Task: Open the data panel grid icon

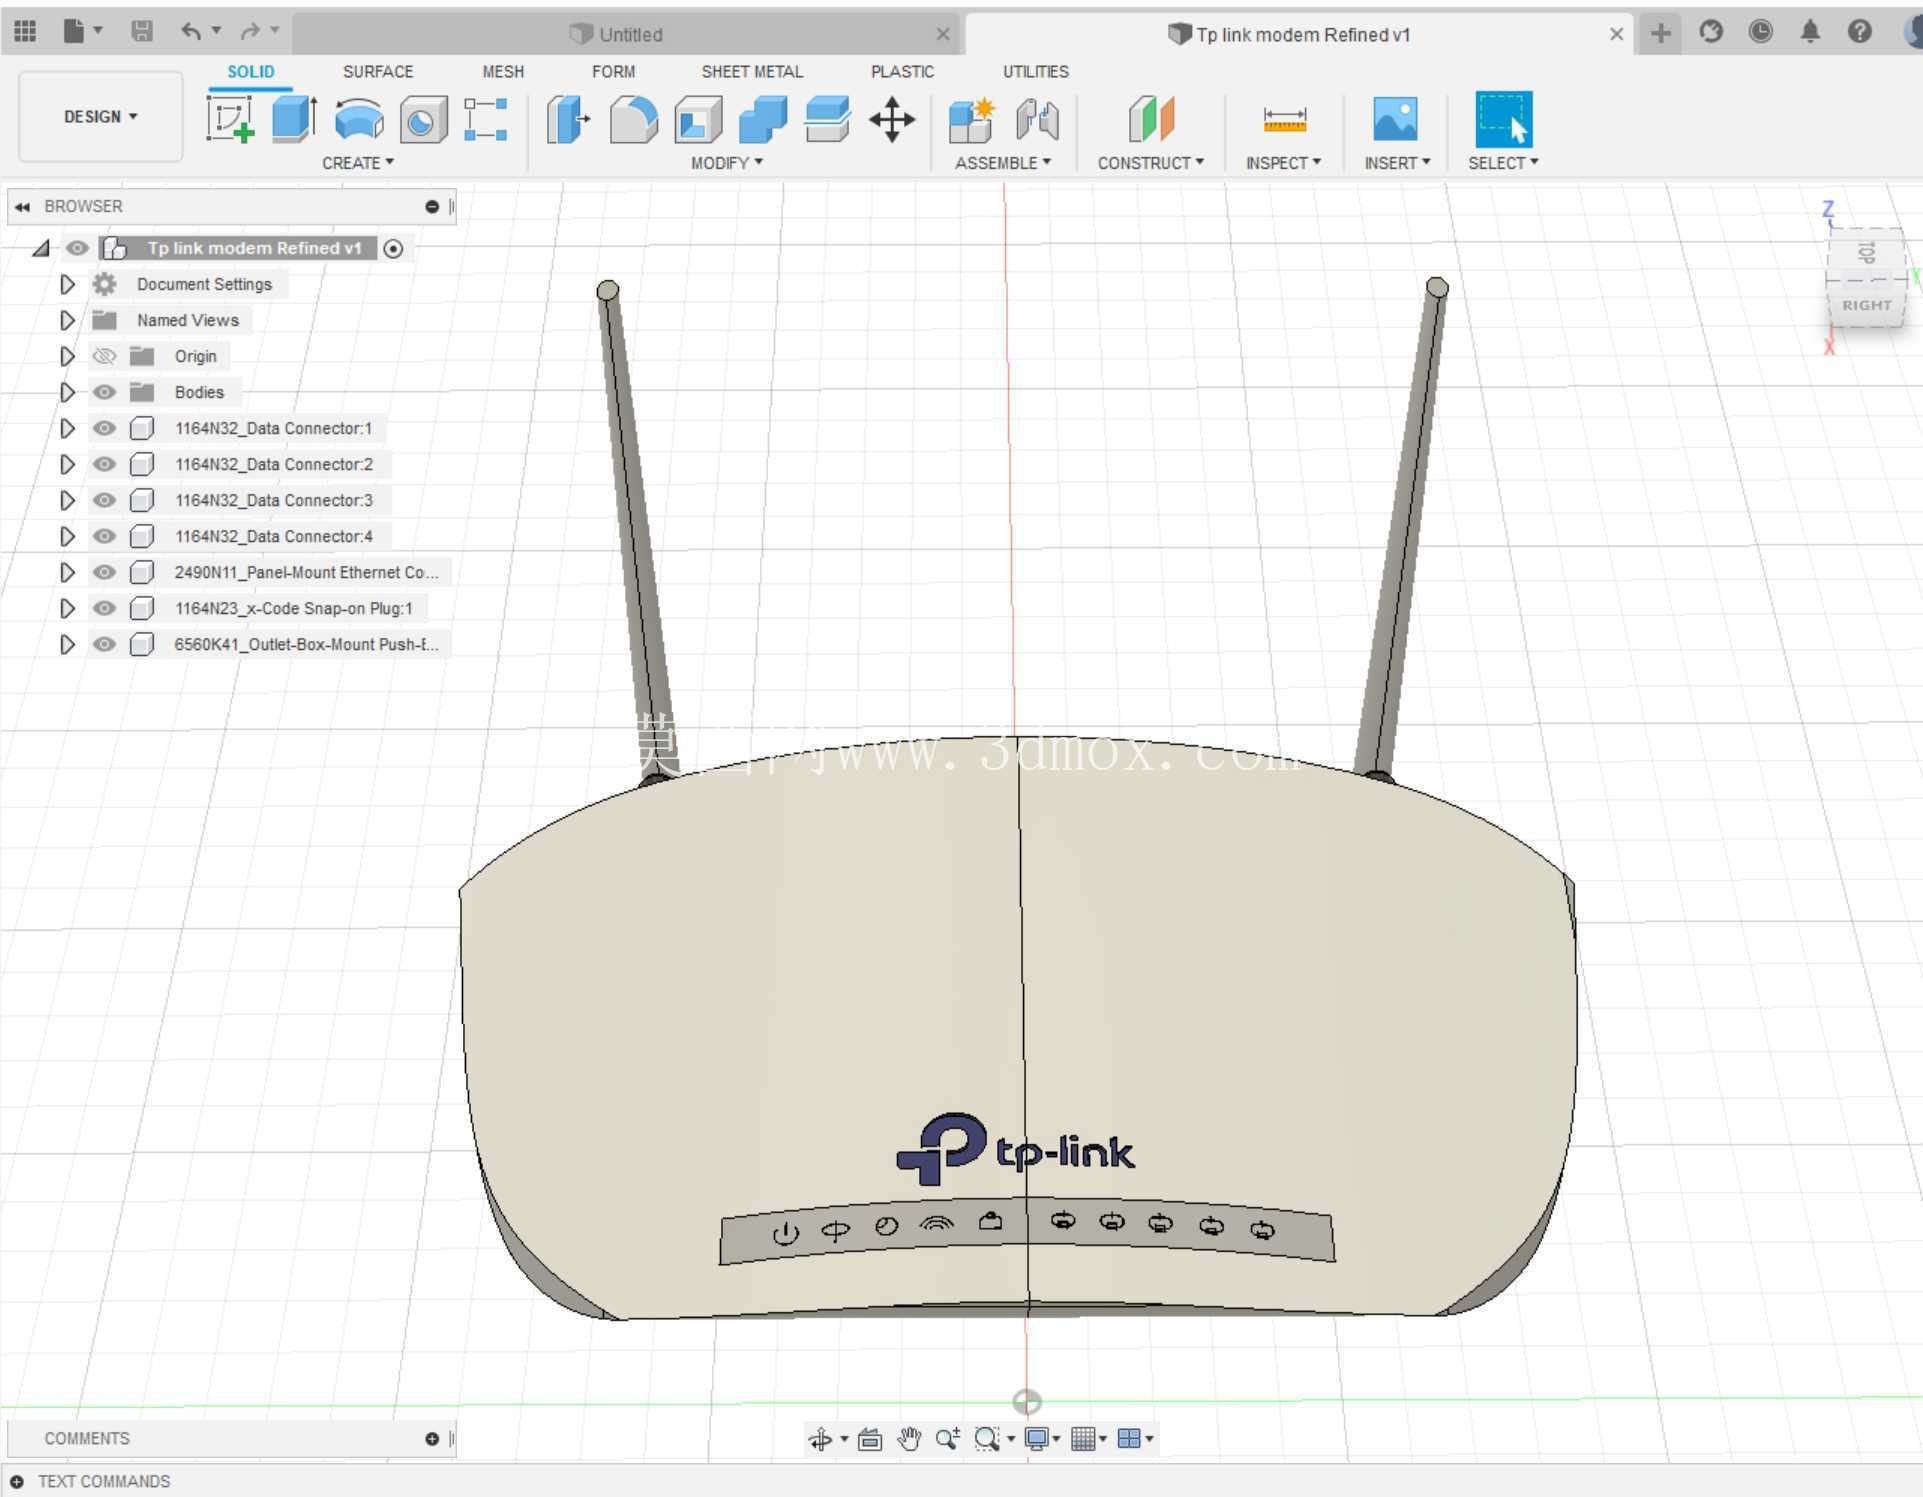Action: 25,31
